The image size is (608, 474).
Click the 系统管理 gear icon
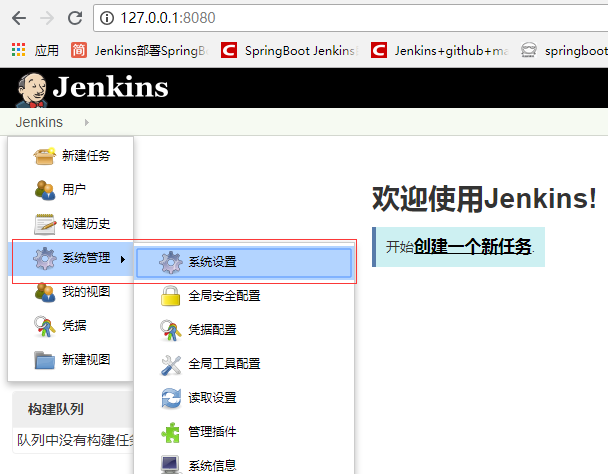click(x=45, y=258)
